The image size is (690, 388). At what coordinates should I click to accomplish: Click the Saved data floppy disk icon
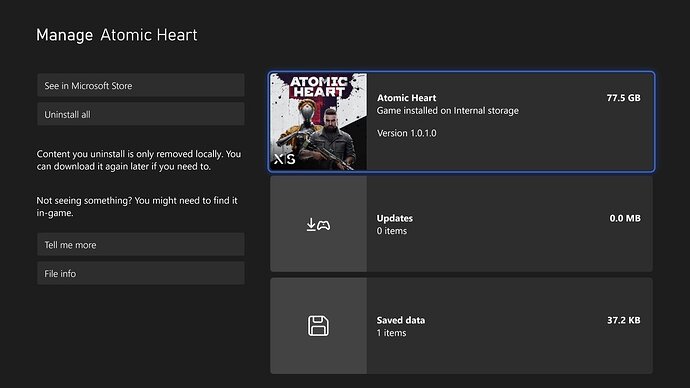point(318,326)
